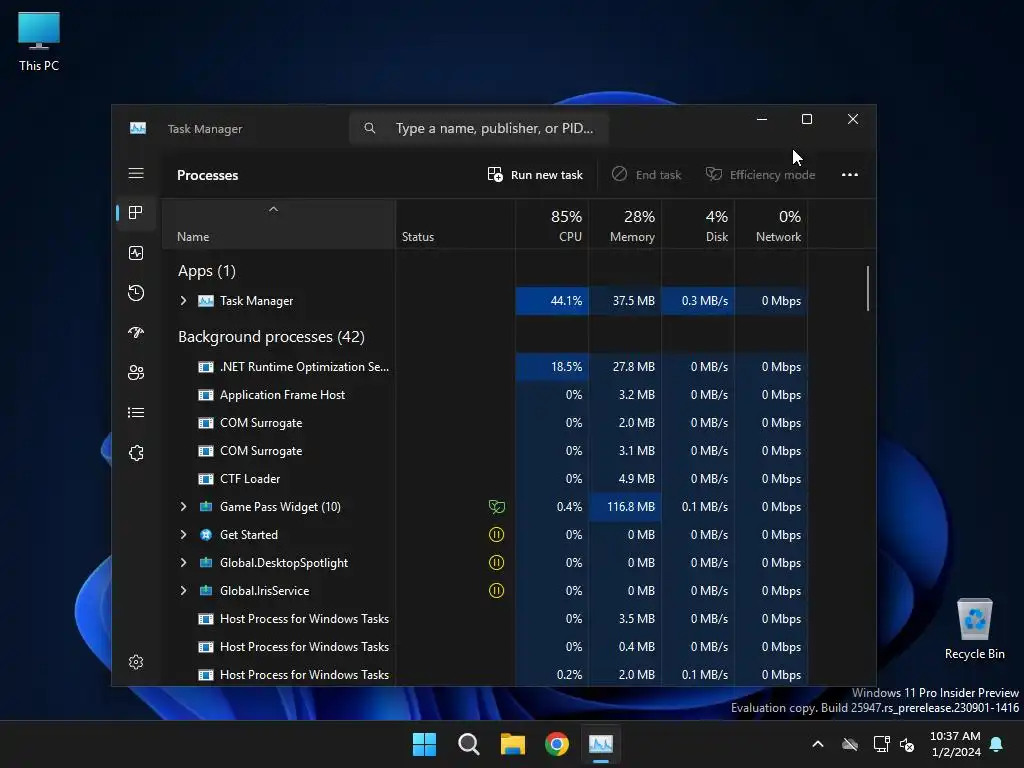The width and height of the screenshot is (1024, 768).
Task: Open This PC desktop icon
Action: click(x=39, y=41)
